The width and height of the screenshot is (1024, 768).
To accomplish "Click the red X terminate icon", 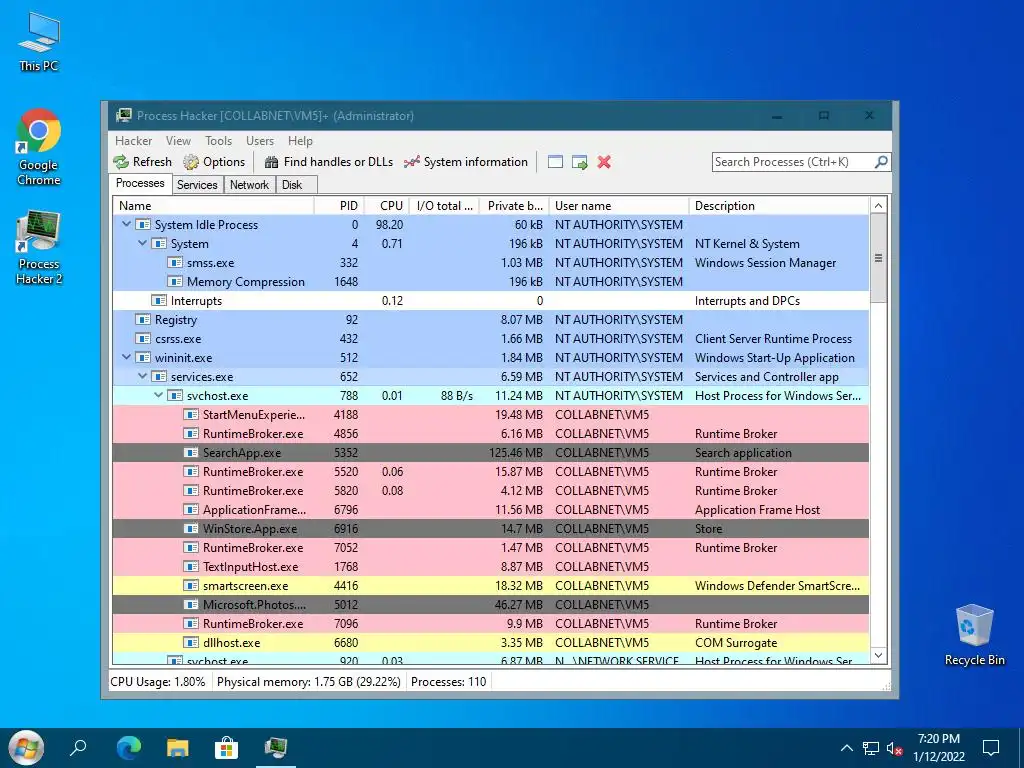I will pos(604,162).
